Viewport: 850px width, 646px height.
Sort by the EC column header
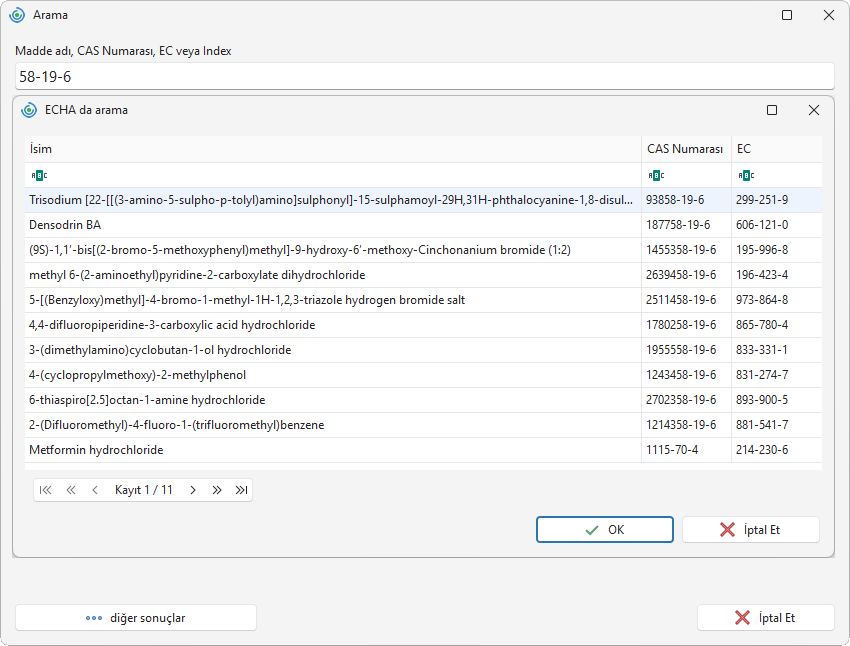[x=777, y=149]
